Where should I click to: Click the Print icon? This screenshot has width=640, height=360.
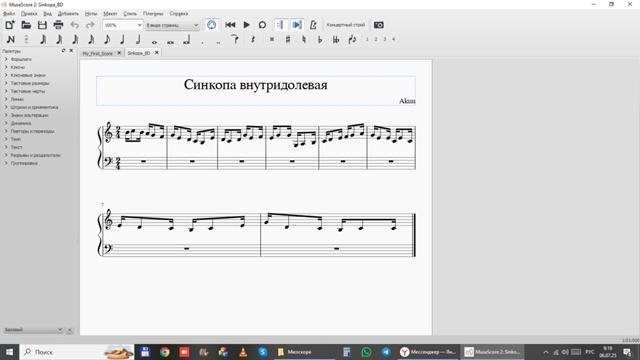(x=58, y=25)
